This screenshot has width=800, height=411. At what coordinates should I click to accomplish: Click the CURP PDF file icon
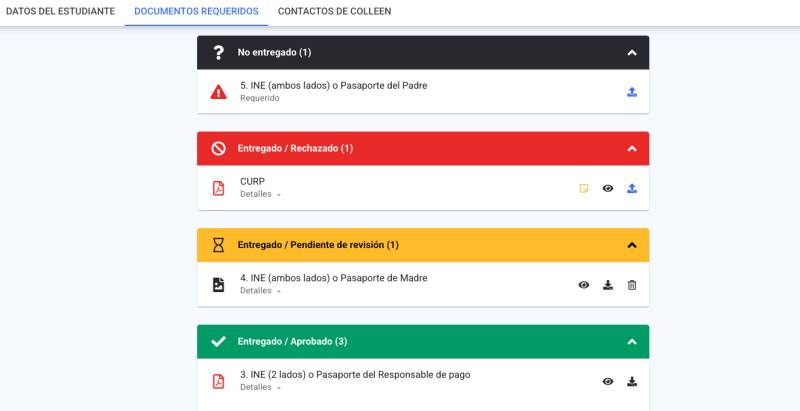tap(218, 188)
